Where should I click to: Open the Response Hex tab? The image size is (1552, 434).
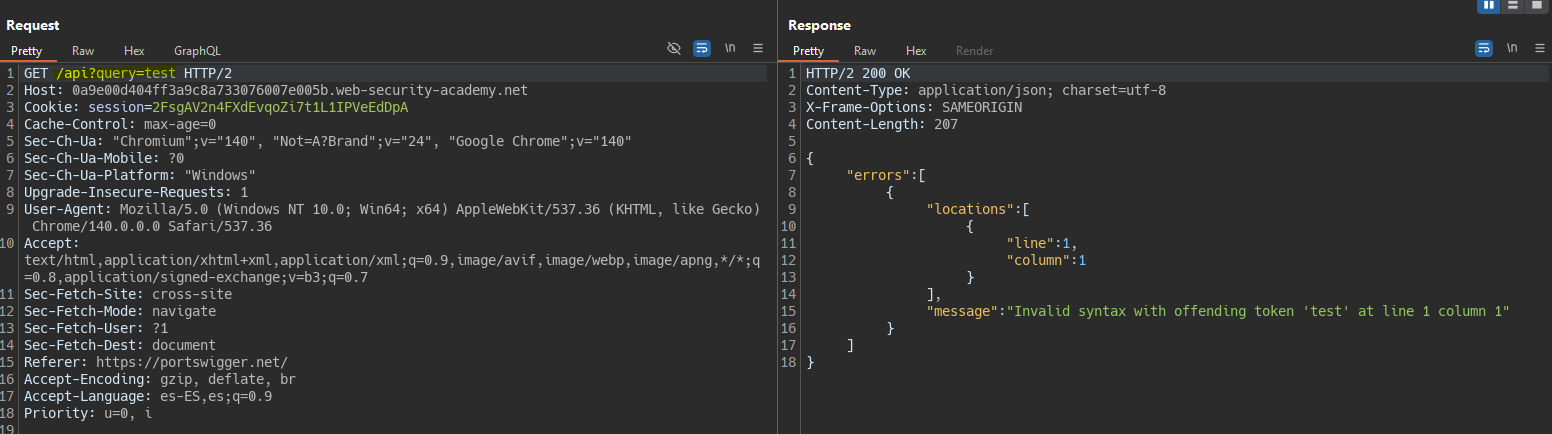pos(916,50)
